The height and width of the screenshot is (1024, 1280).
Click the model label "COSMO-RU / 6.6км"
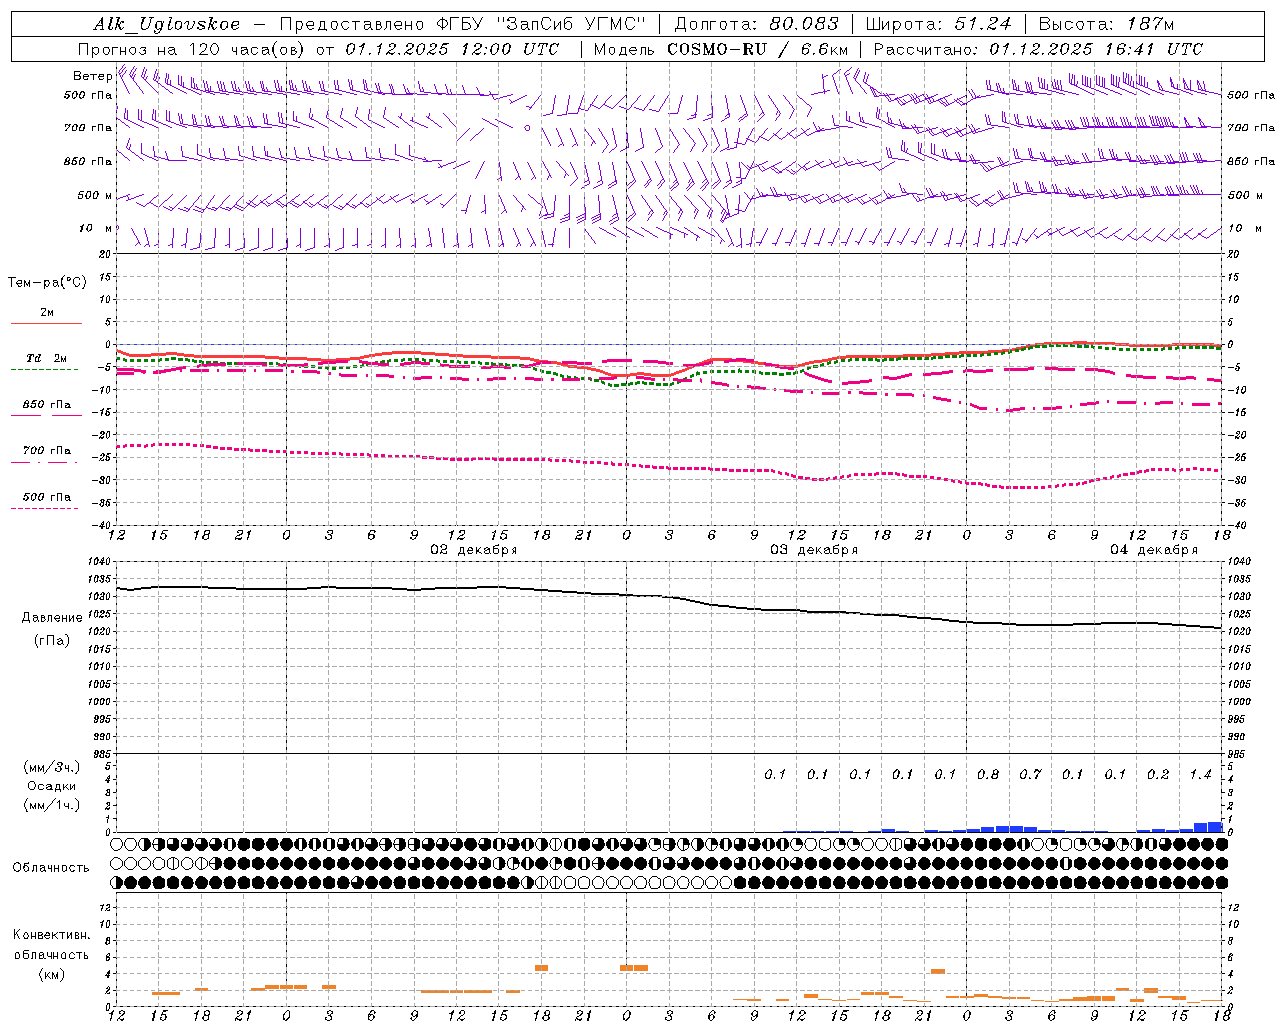[758, 49]
